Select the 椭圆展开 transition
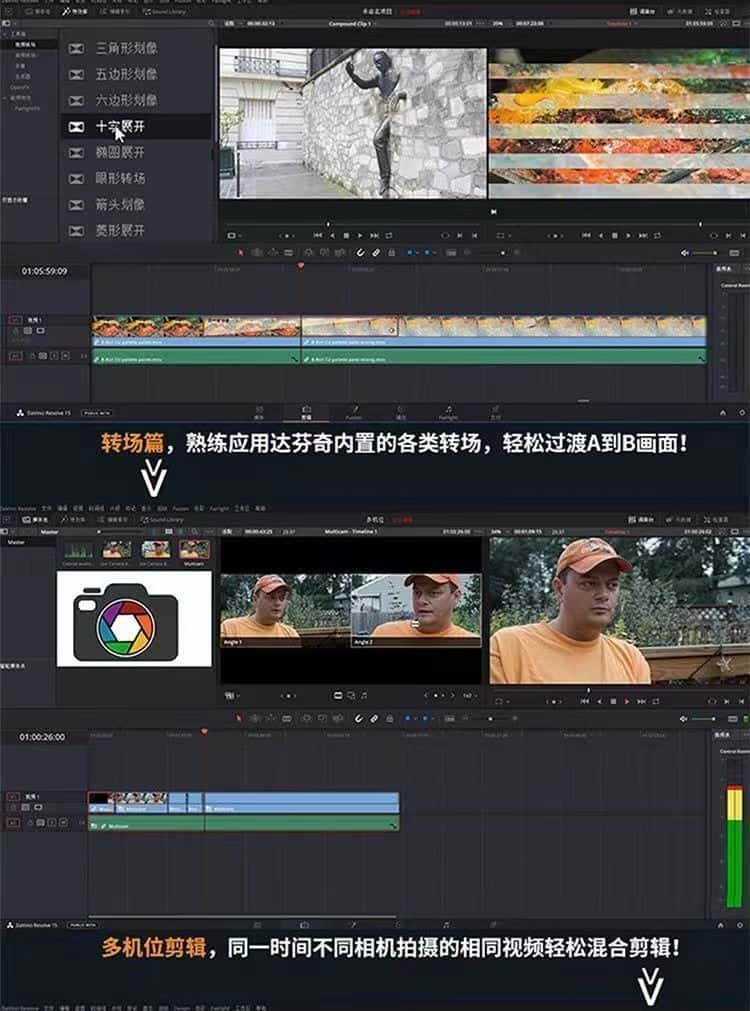Screen dimensions: 750x1011 pyautogui.click(x=120, y=152)
